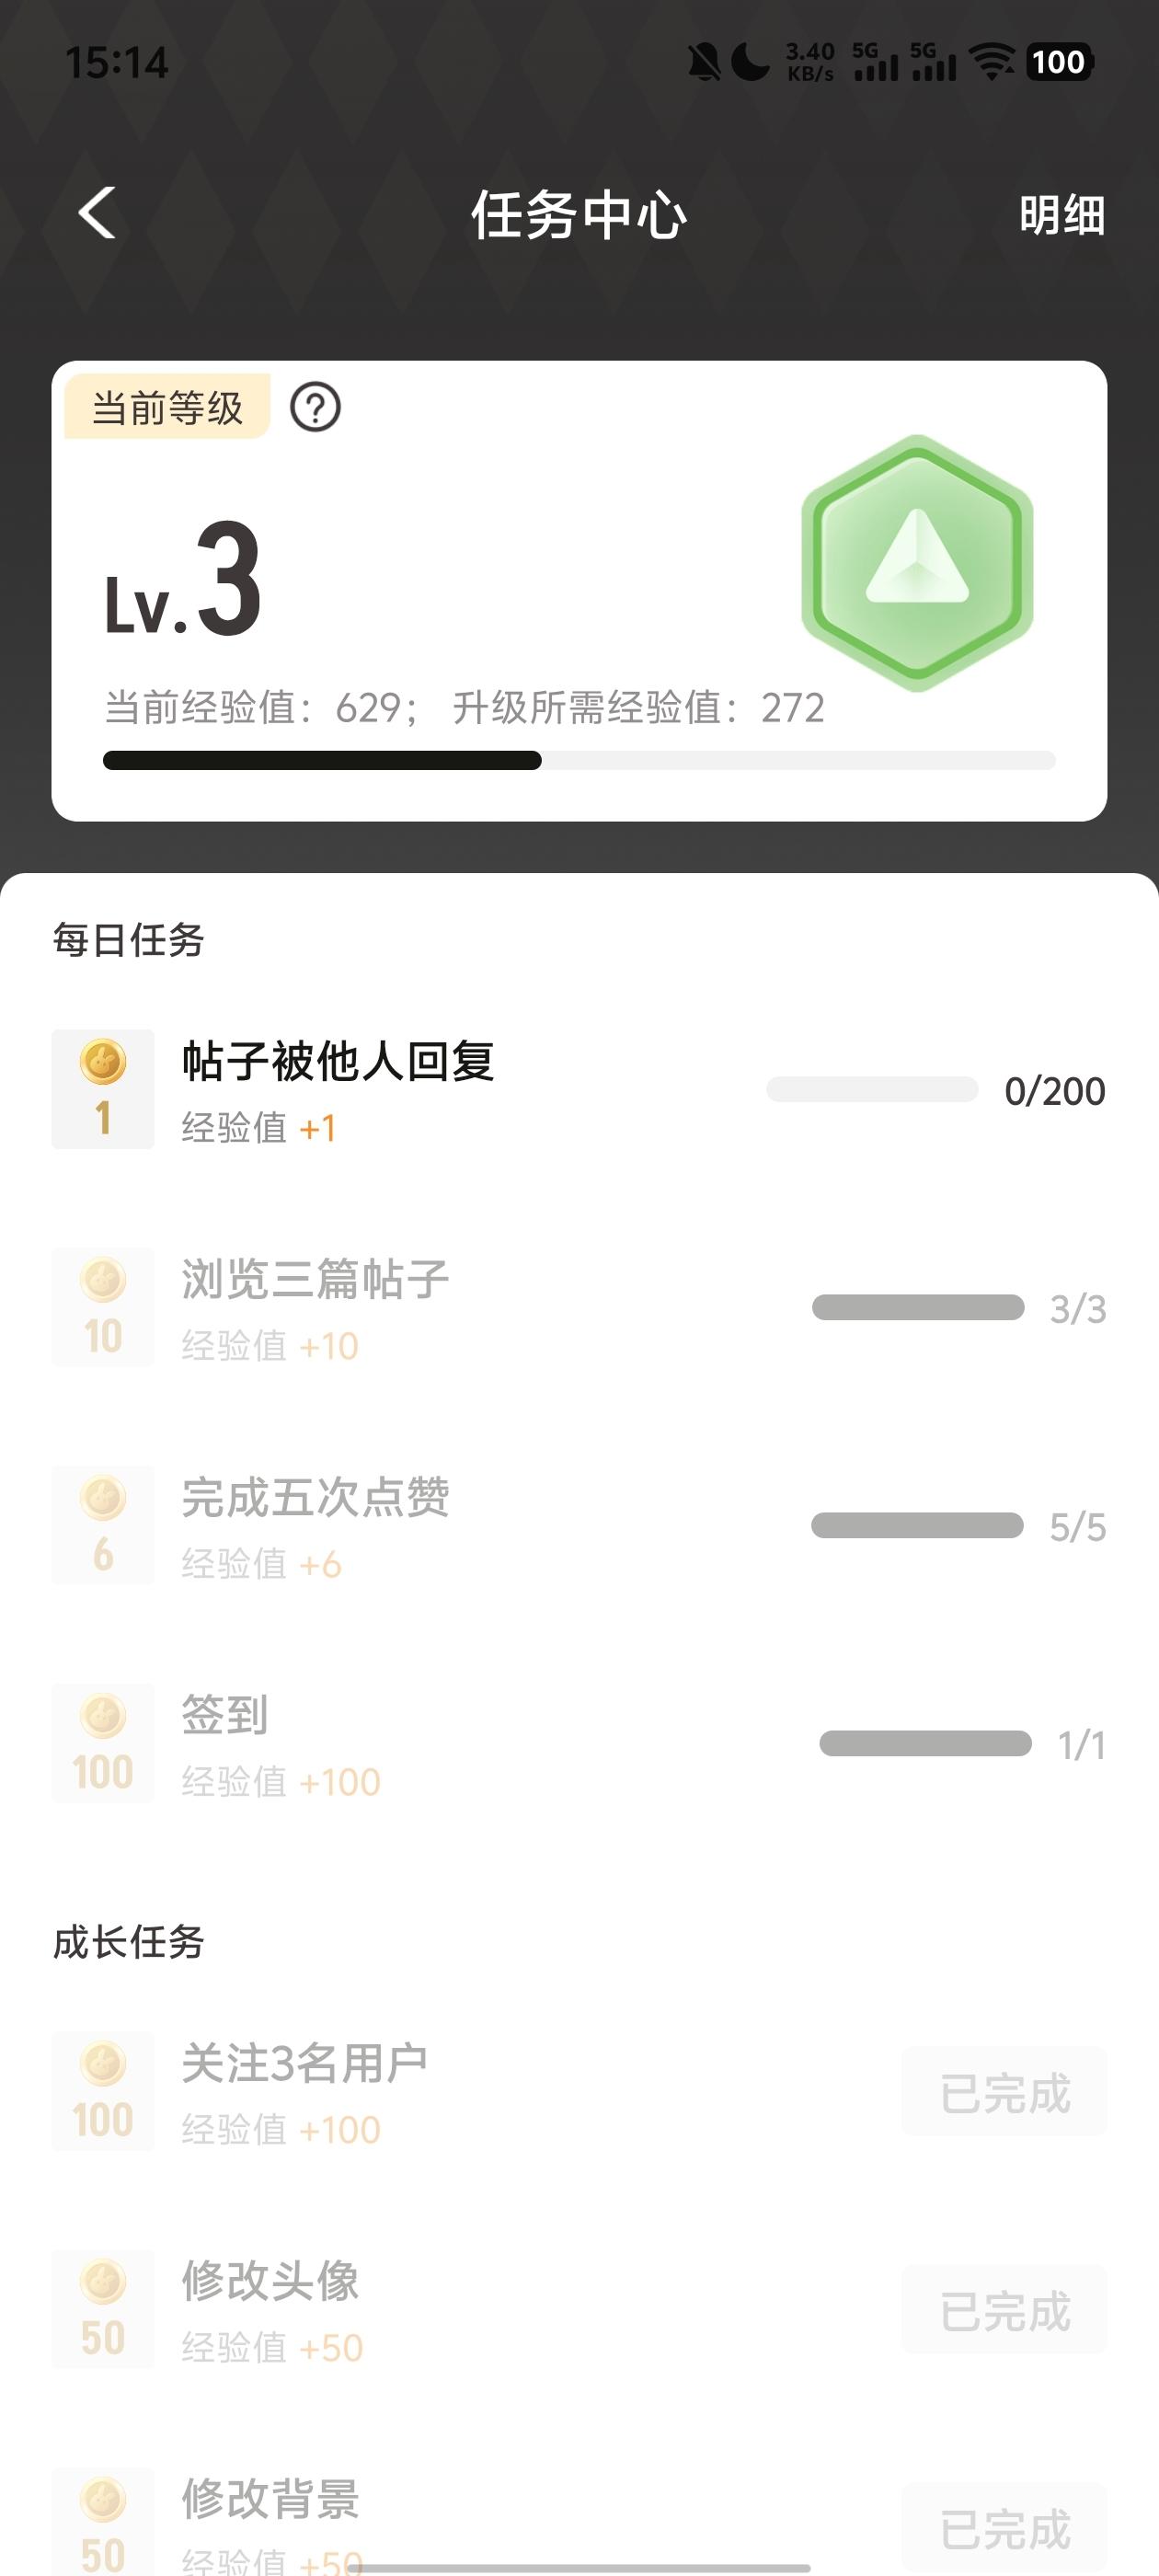Tap the 已完成 button for 关注3名用户

point(1004,2092)
